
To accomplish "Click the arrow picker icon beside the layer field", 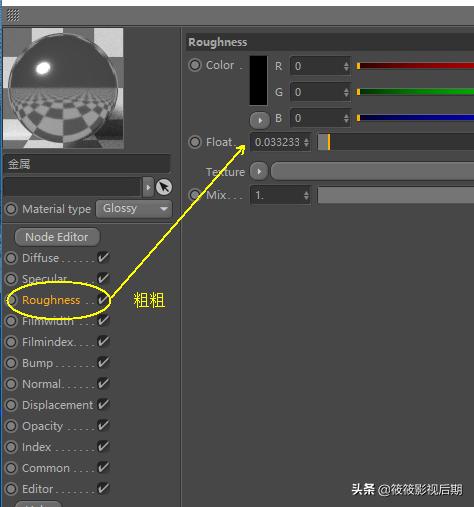I will pyautogui.click(x=164, y=187).
